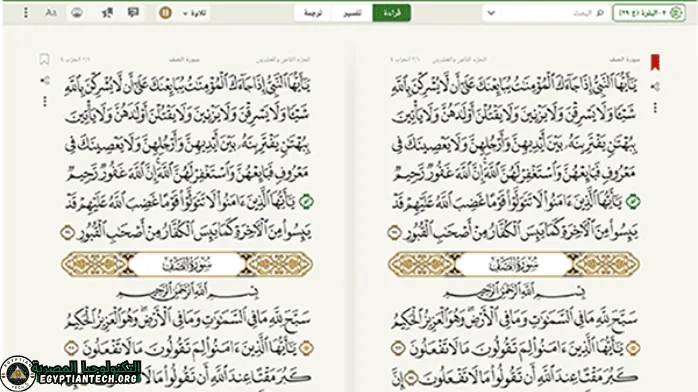698x392 pixels.
Task: Click gold verse marker before يا أيها الذين on left page
Action: pyautogui.click(x=306, y=348)
